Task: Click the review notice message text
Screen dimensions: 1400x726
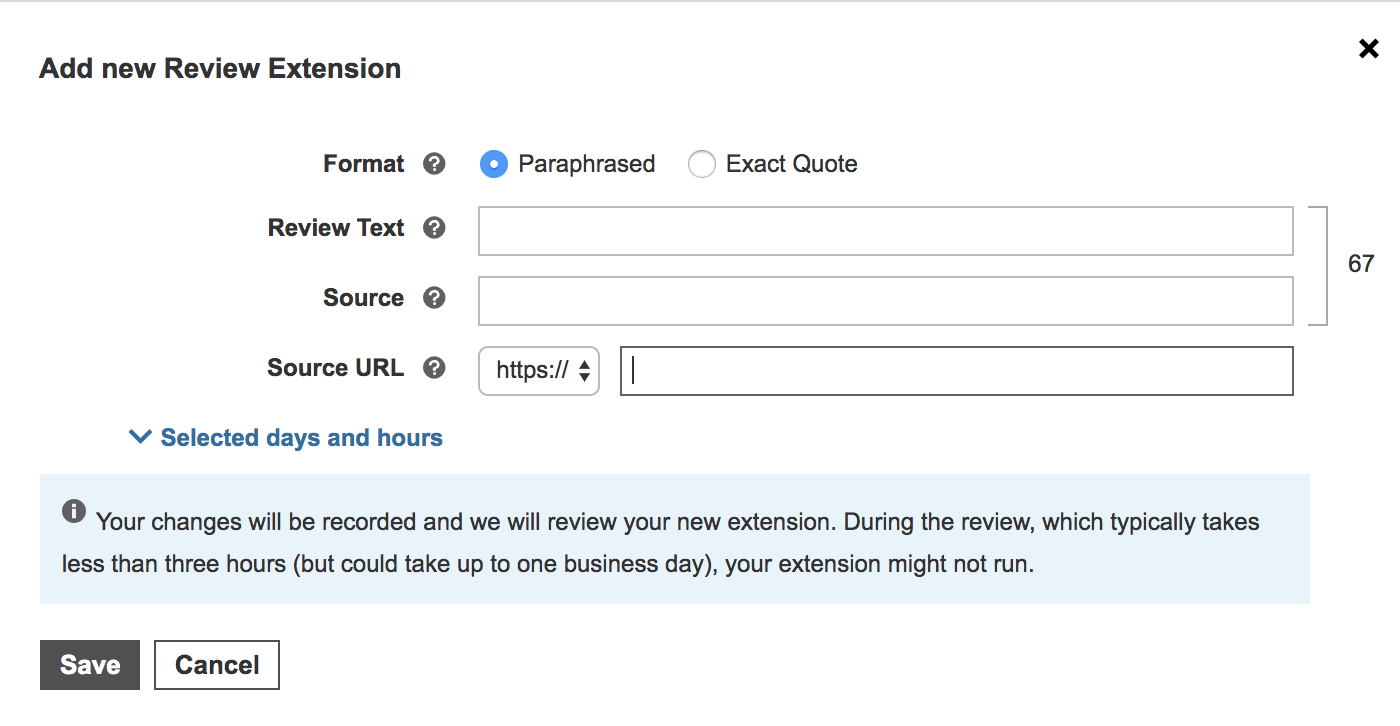Action: point(660,543)
